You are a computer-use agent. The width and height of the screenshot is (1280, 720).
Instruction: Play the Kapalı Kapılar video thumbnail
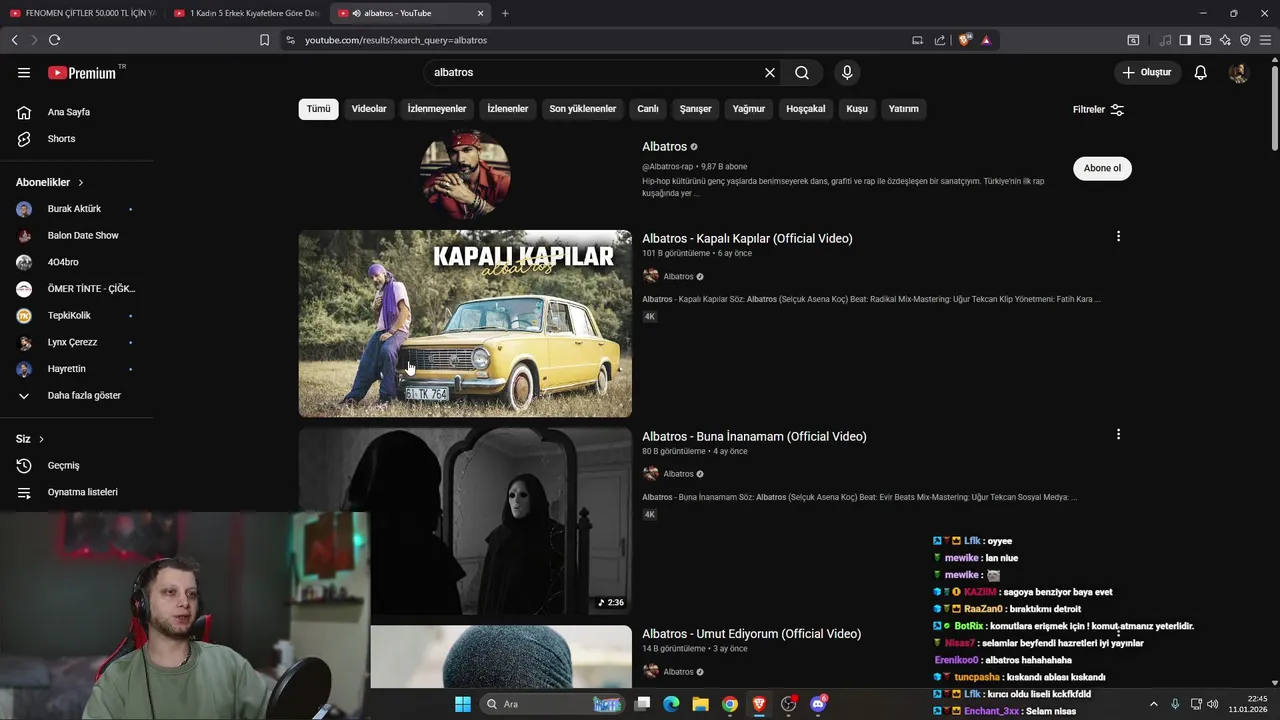click(x=465, y=324)
